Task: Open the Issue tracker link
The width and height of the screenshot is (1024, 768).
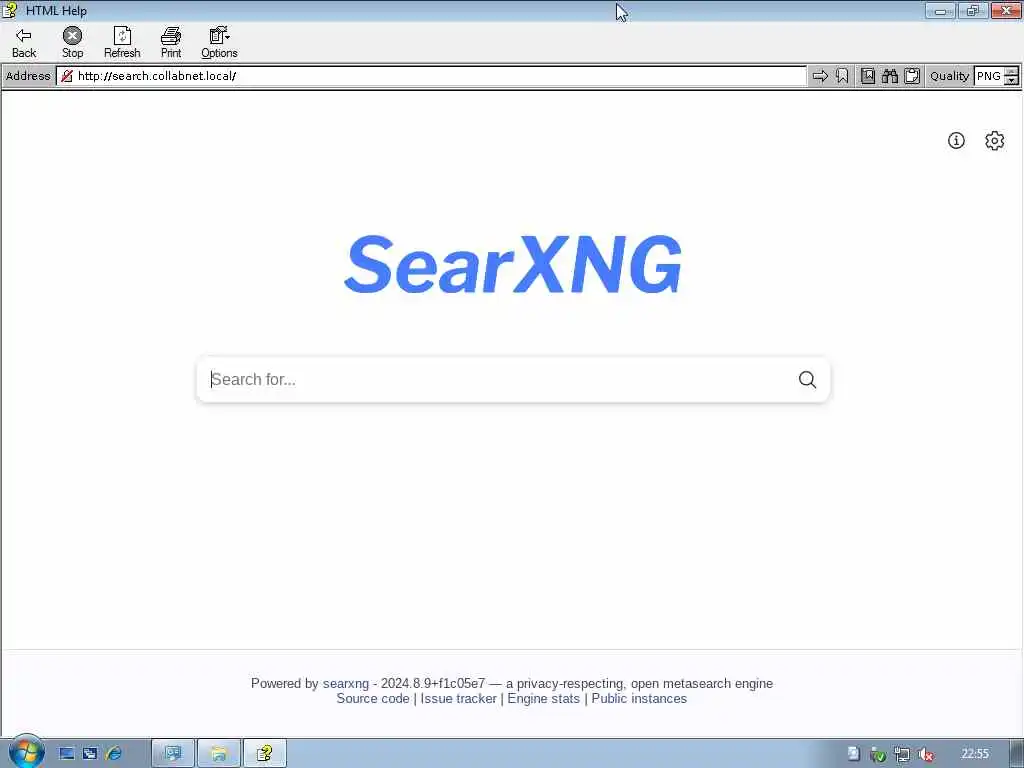Action: click(x=458, y=699)
